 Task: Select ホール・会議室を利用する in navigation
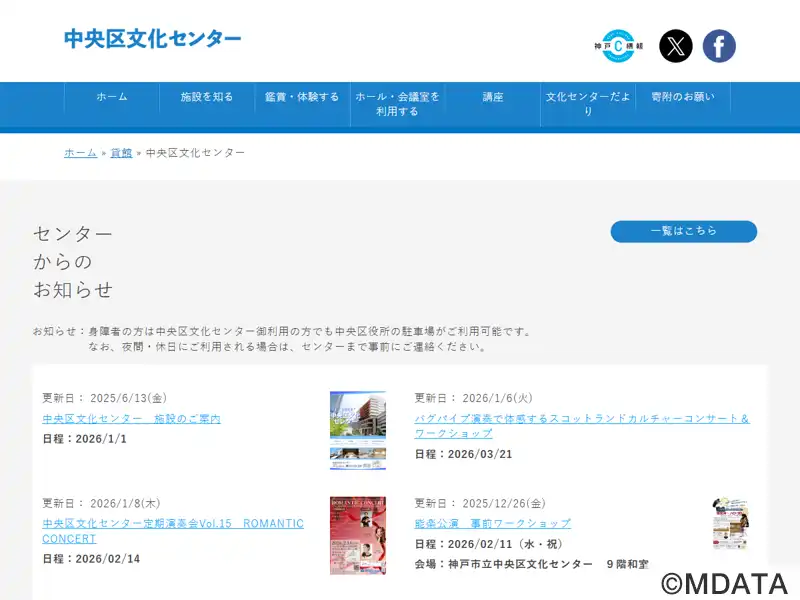point(397,104)
